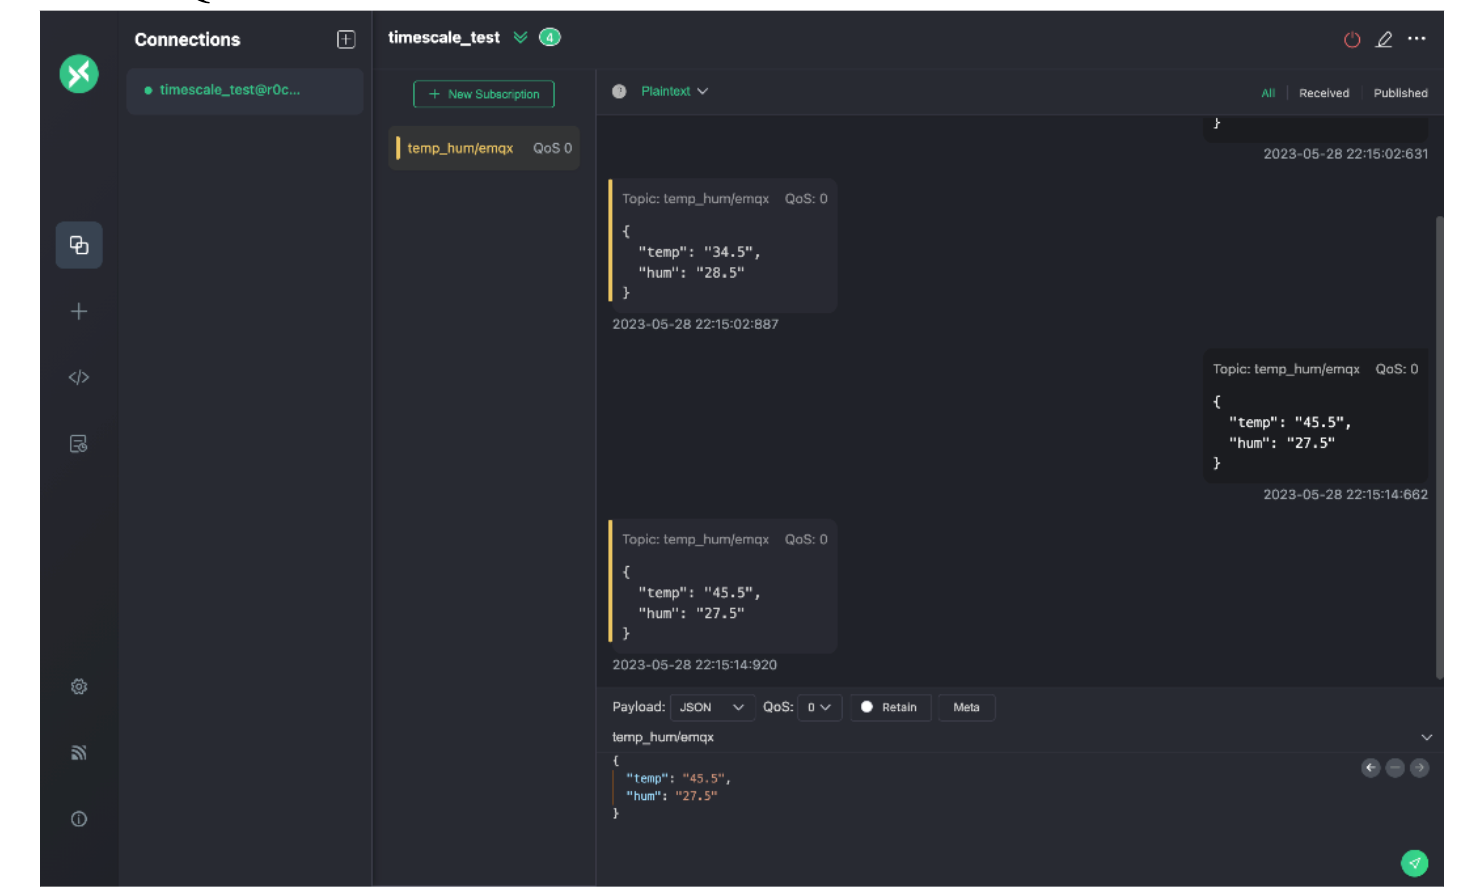
Task: Click the green send message button
Action: (1414, 863)
